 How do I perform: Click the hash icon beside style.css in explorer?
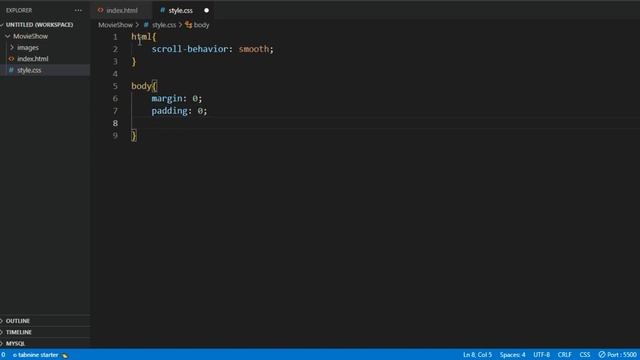coord(11,70)
